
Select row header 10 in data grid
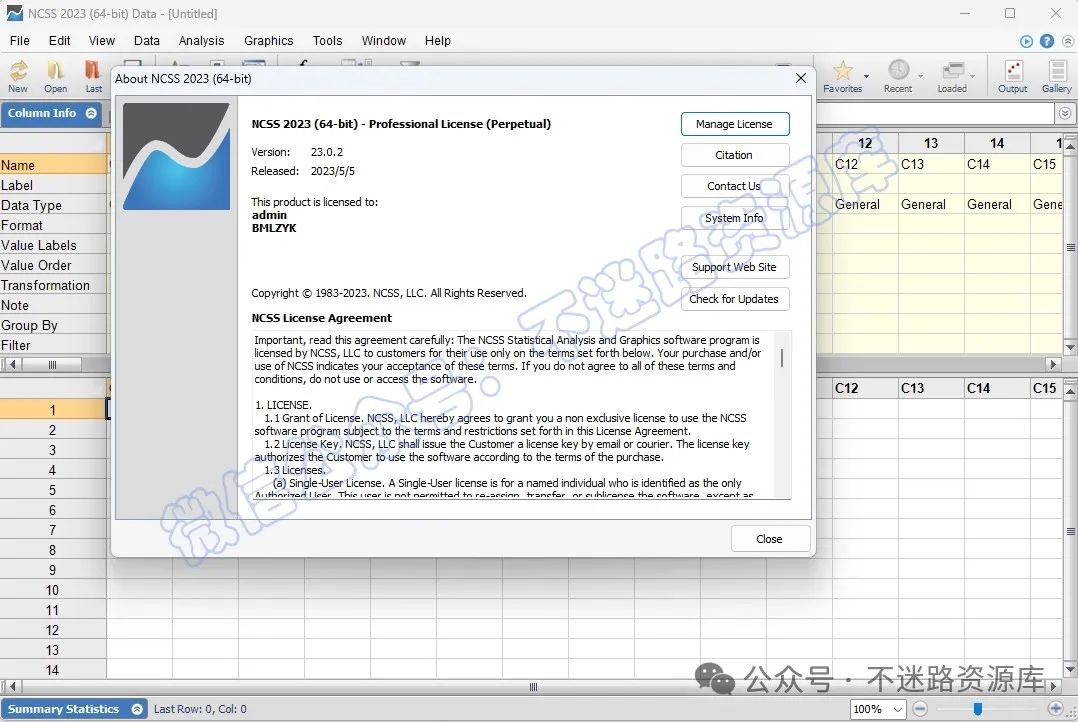53,590
